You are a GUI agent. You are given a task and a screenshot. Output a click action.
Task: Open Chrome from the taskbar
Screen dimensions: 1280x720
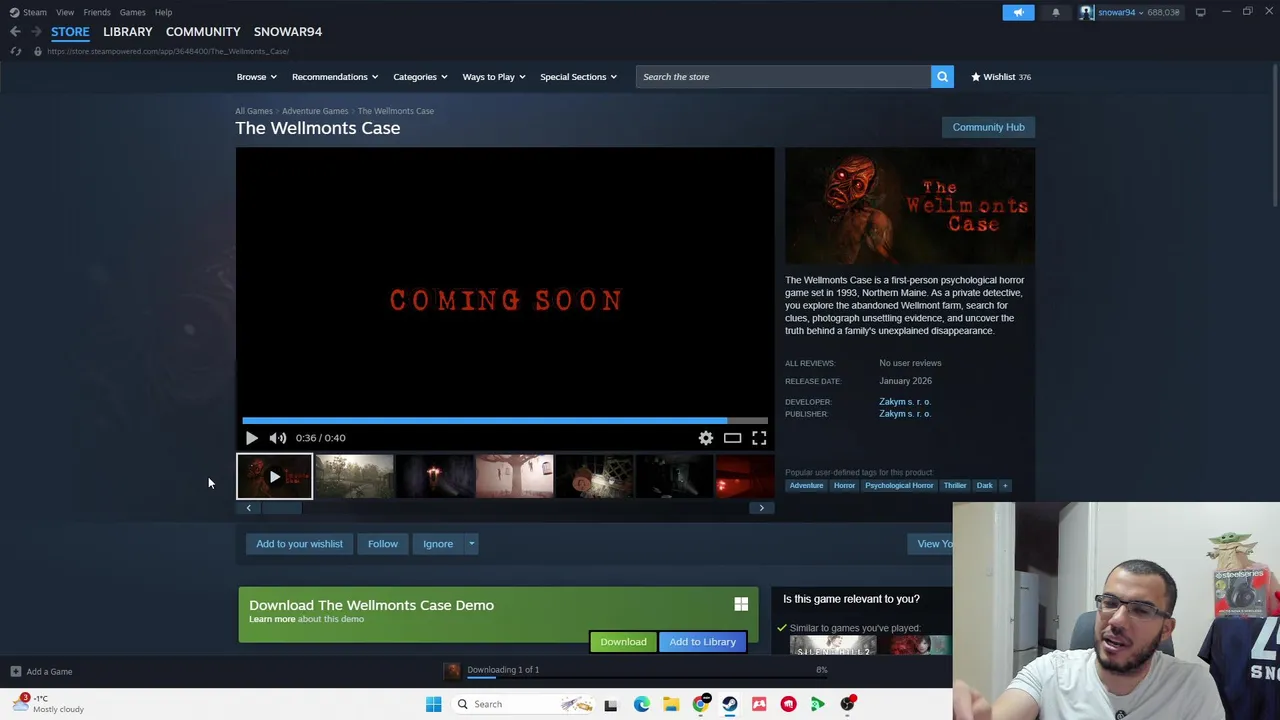pyautogui.click(x=700, y=704)
